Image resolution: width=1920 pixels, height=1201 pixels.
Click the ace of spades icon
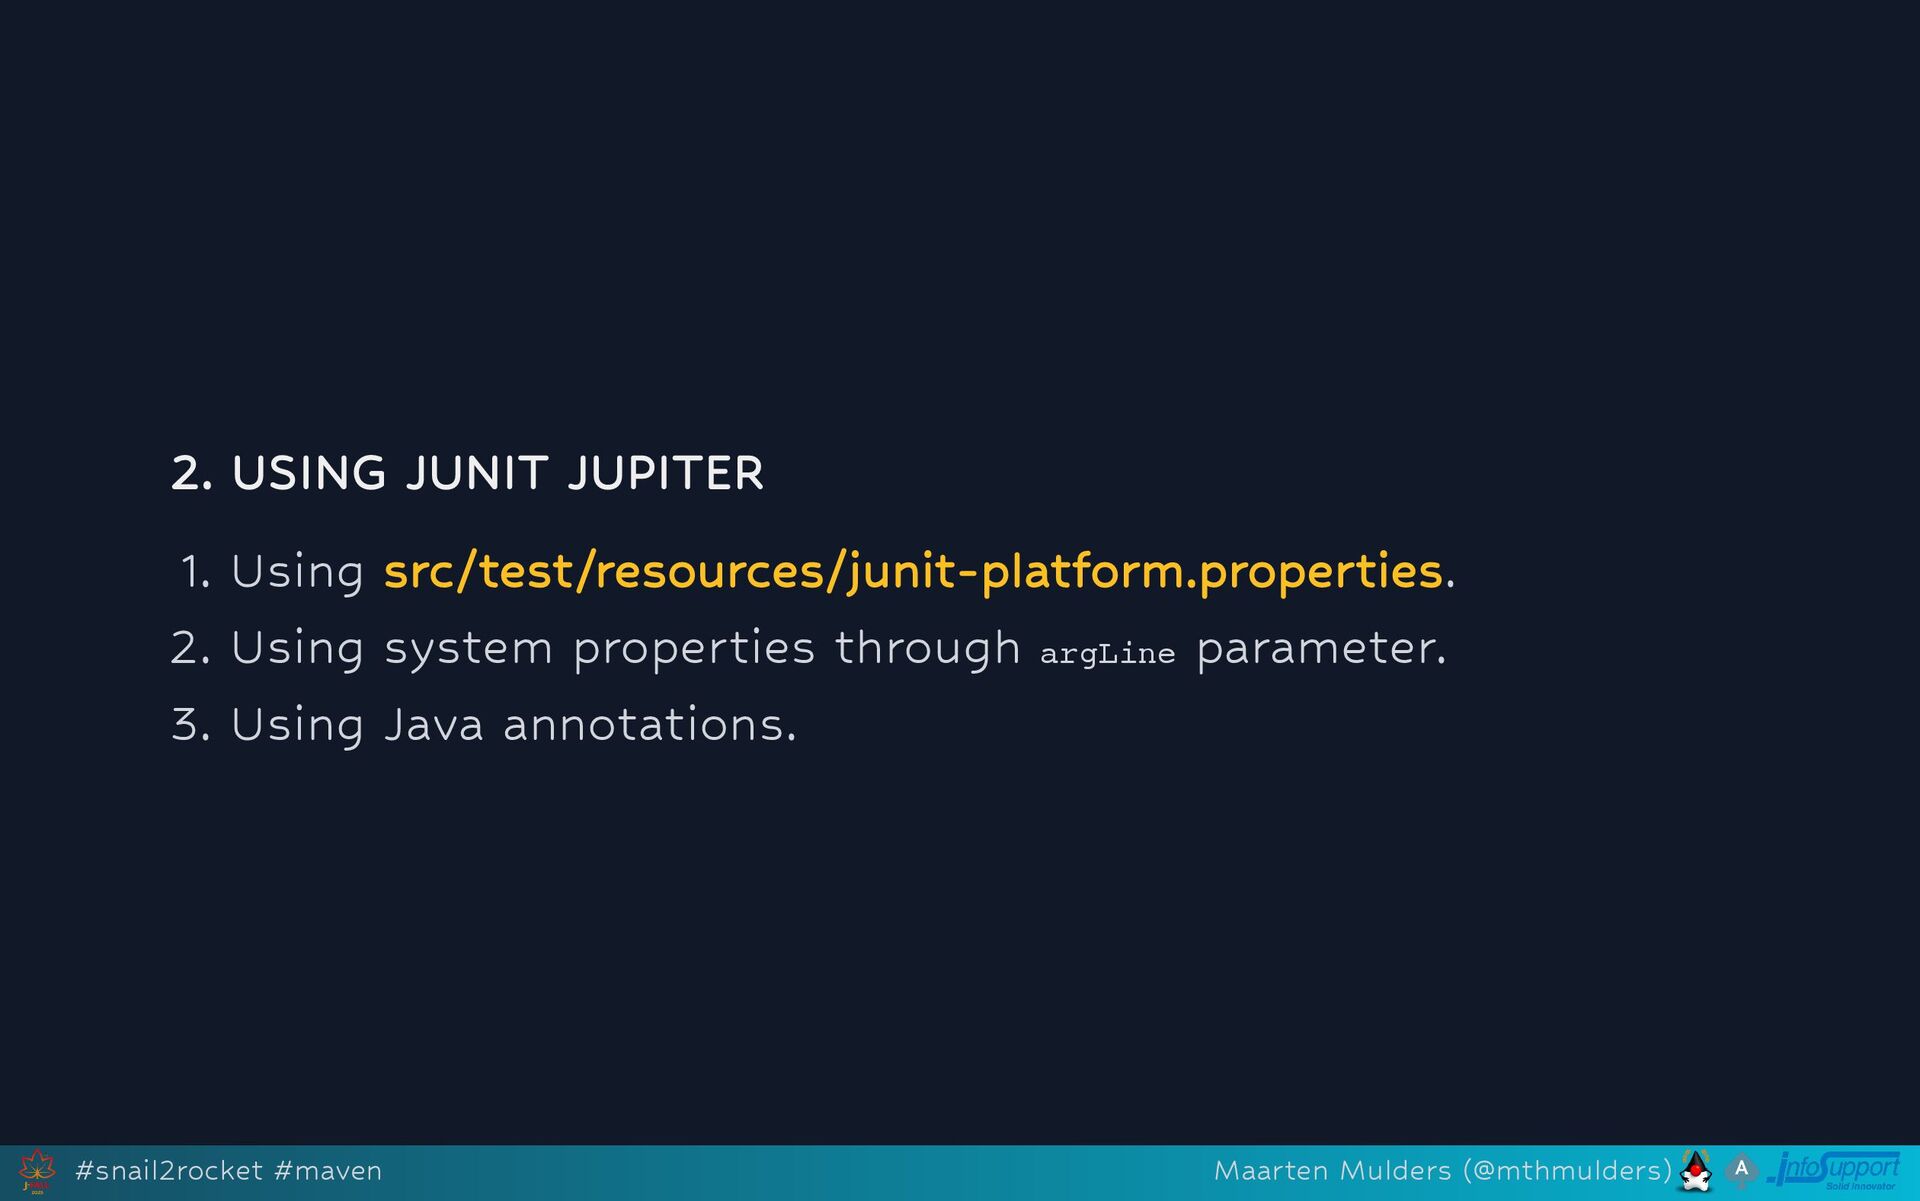pos(1741,1170)
